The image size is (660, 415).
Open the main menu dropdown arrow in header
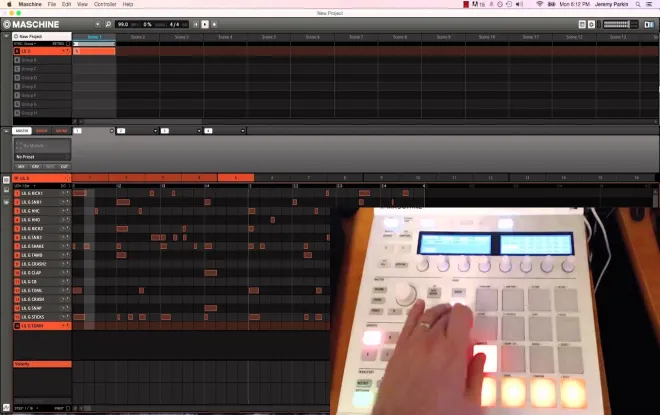point(98,24)
